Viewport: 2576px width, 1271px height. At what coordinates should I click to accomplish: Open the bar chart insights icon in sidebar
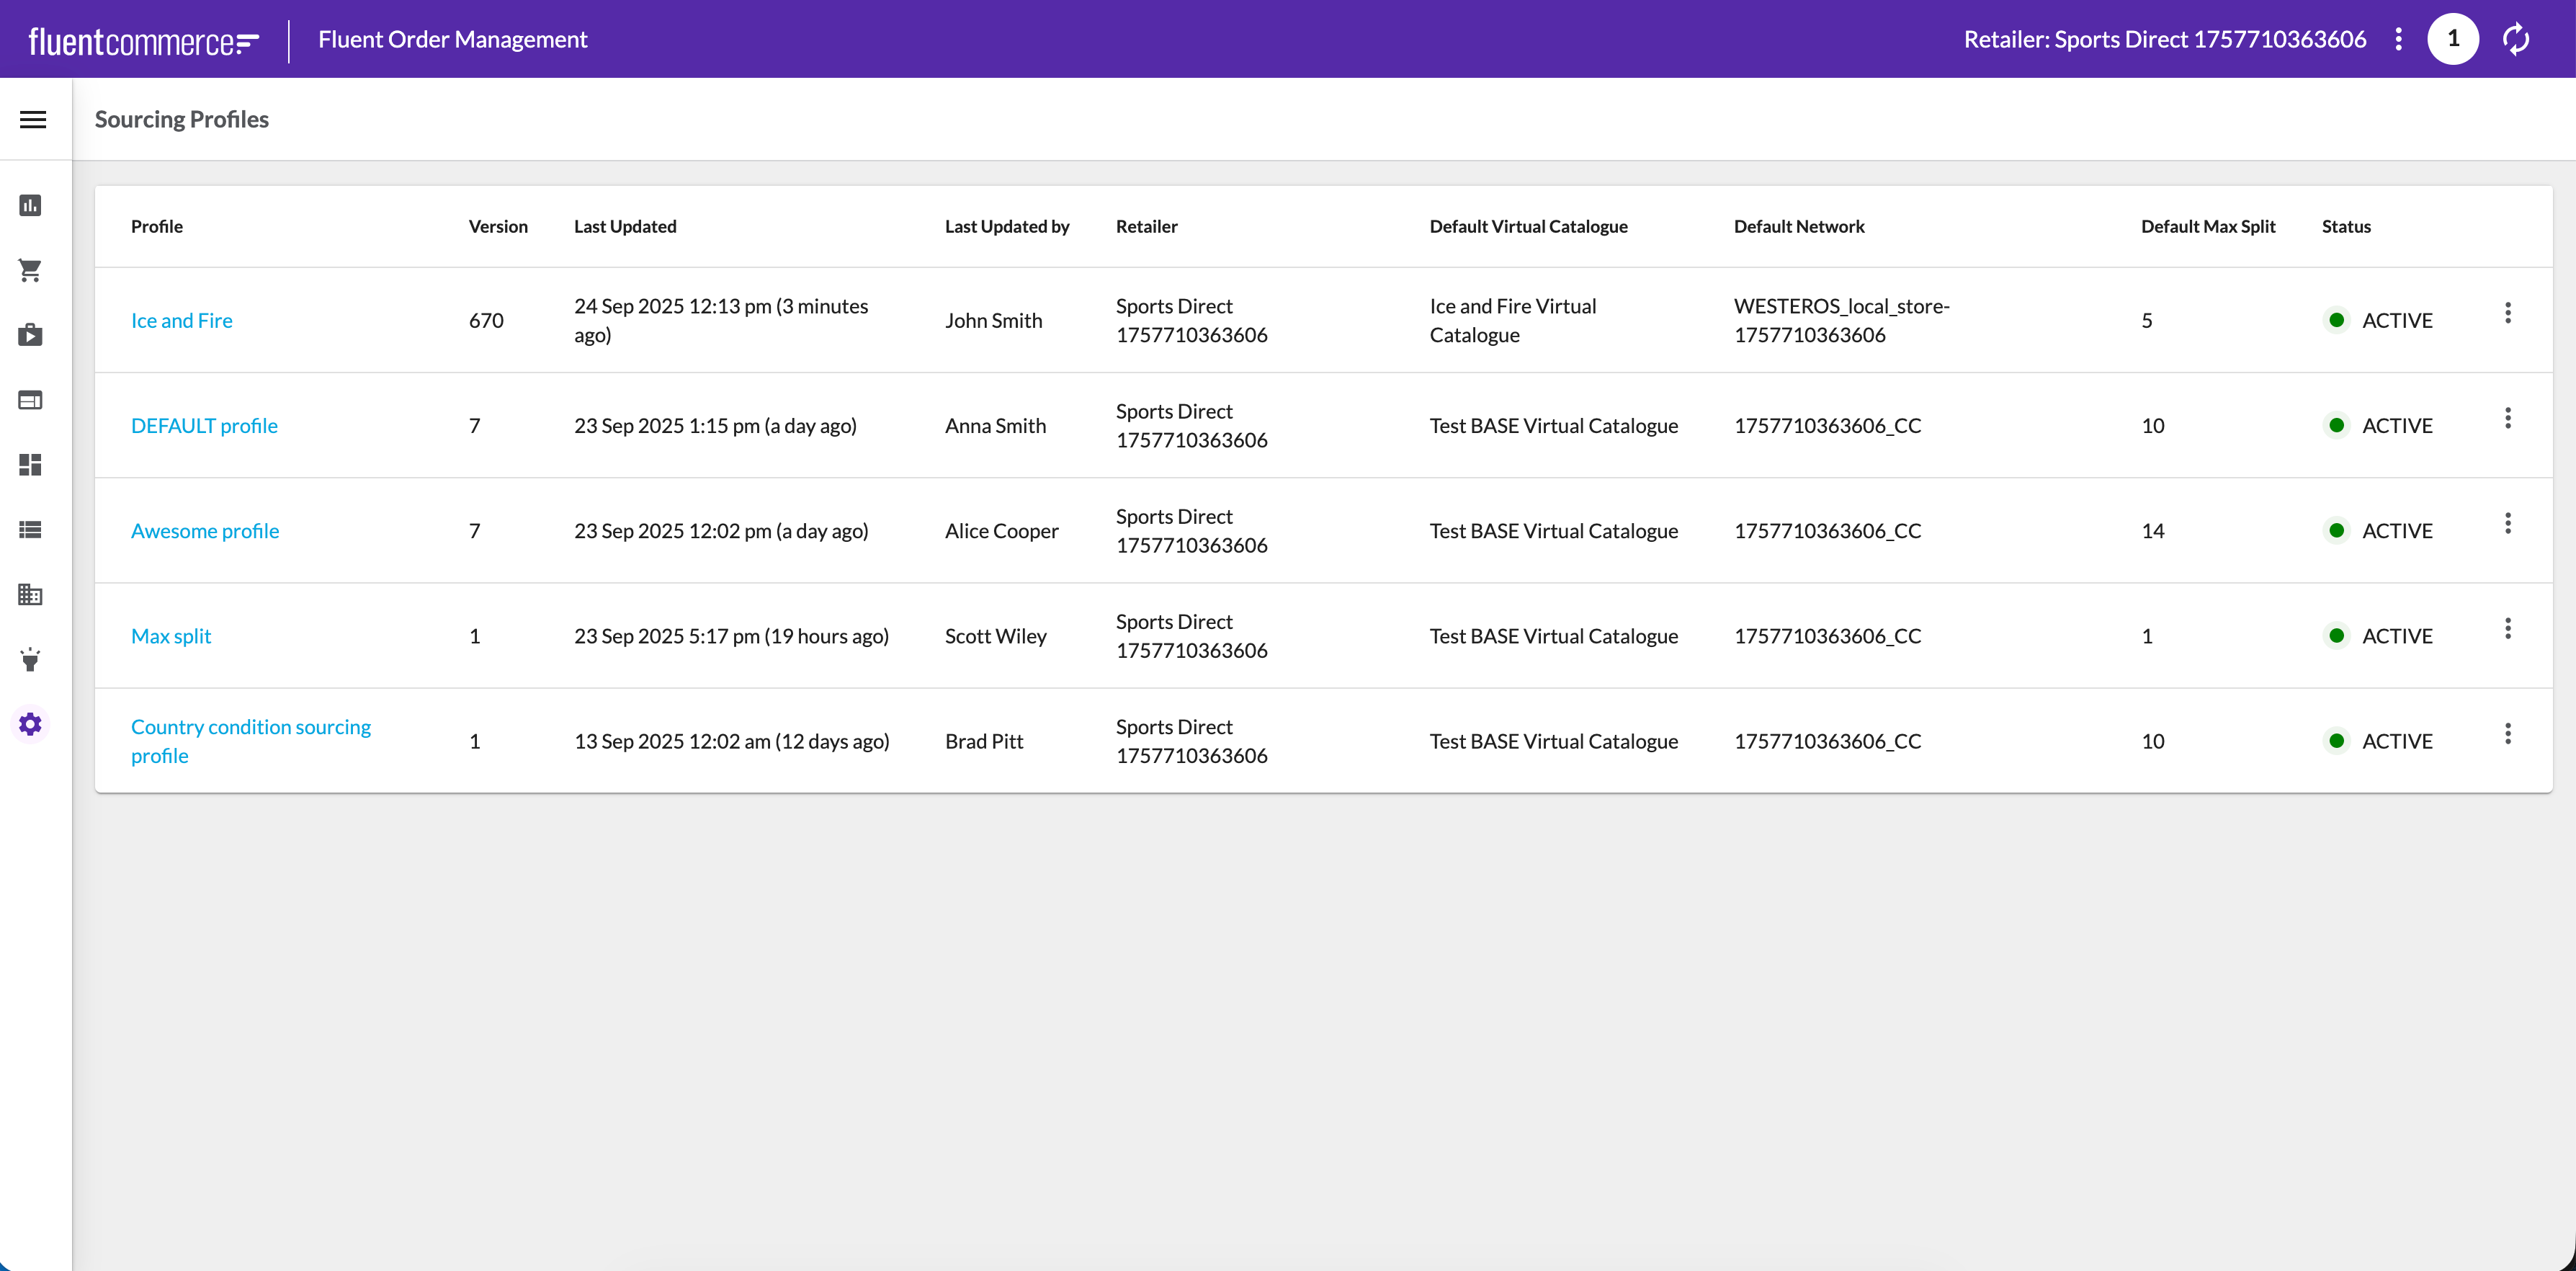tap(30, 205)
